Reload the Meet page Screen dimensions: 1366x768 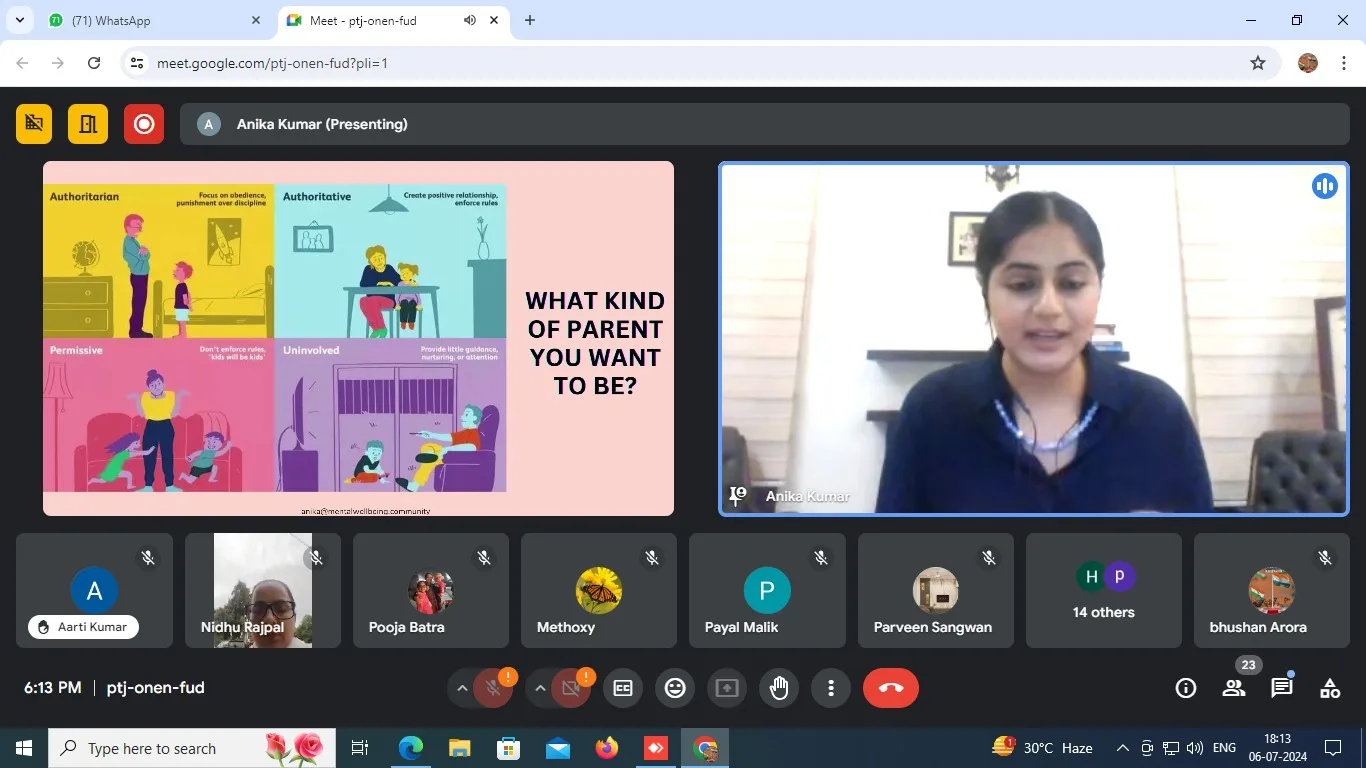[x=94, y=63]
